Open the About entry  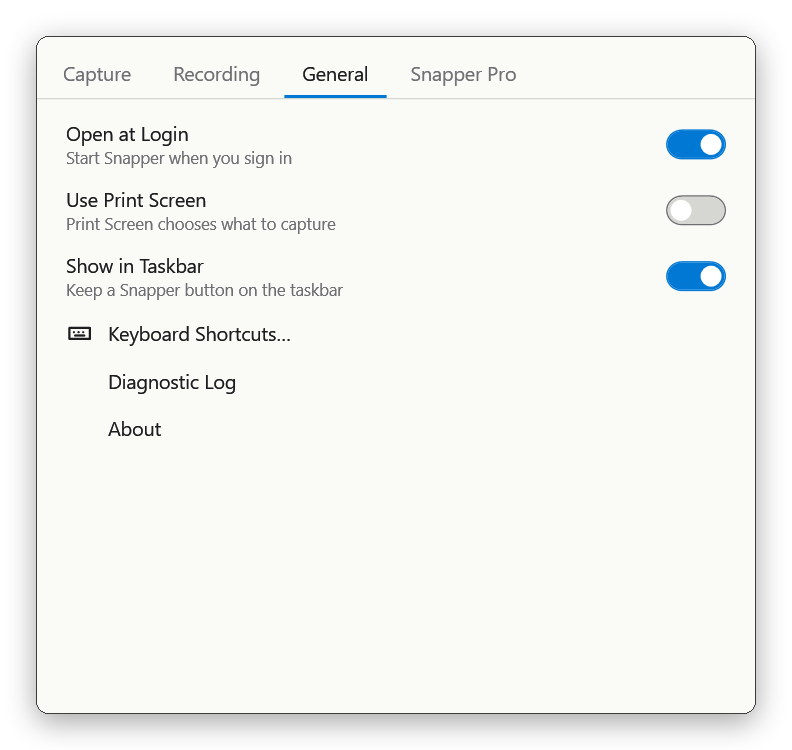click(x=134, y=429)
